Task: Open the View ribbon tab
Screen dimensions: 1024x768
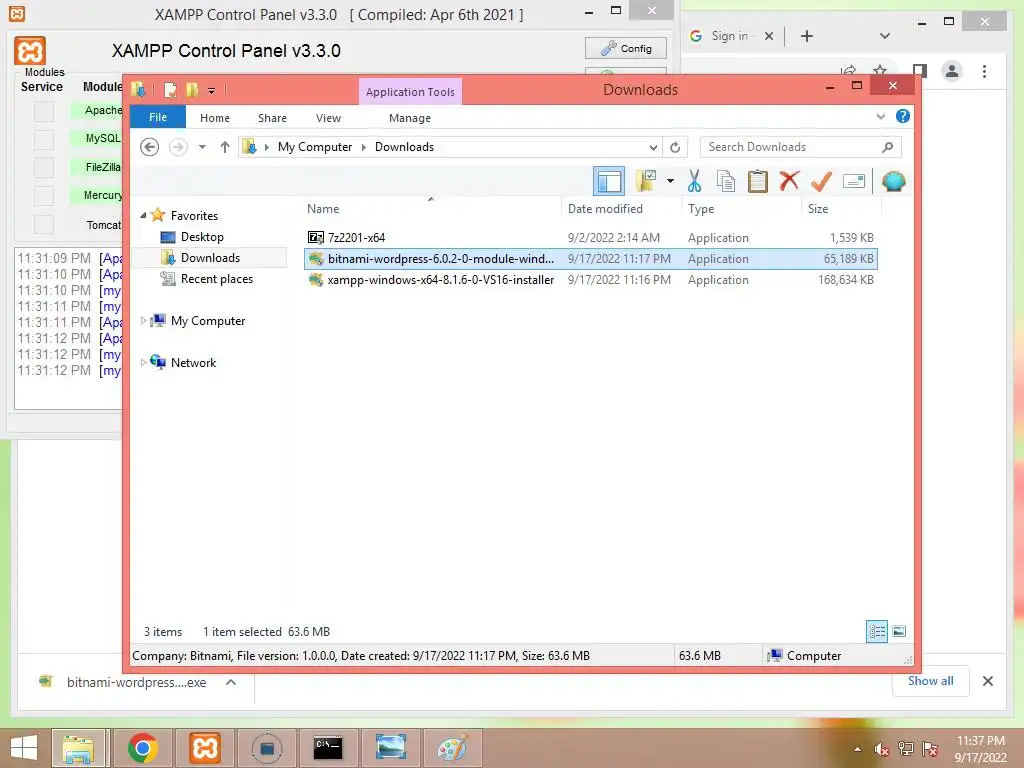Action: [328, 118]
